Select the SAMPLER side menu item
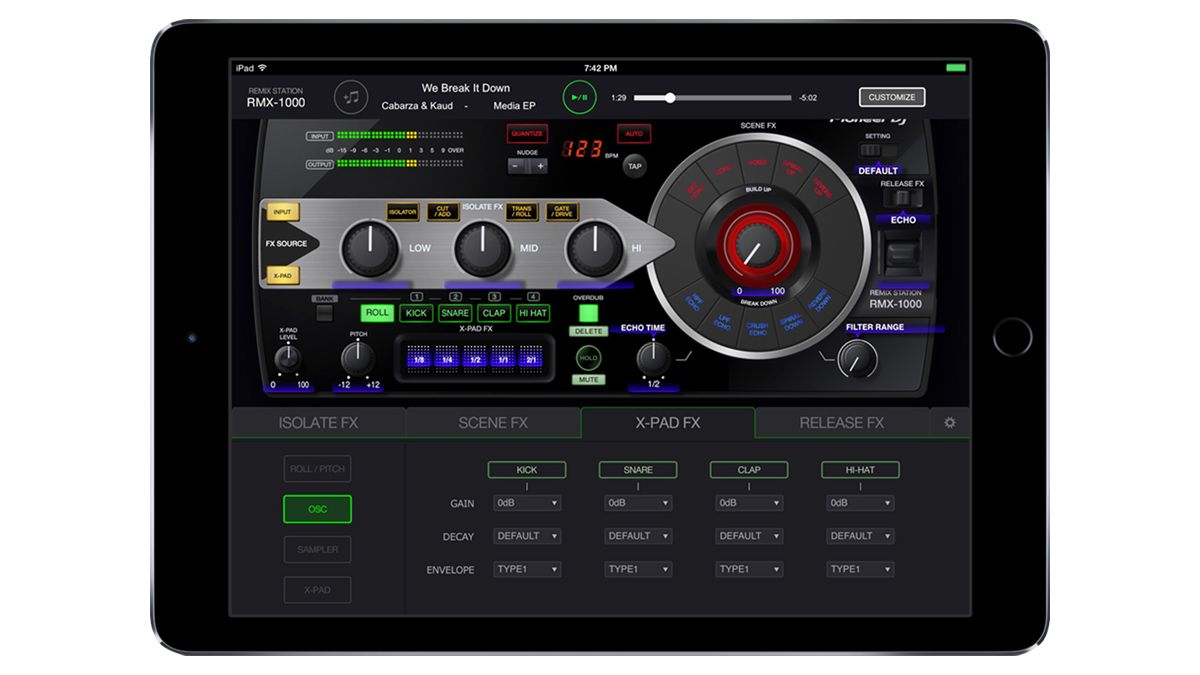Image resolution: width=1200 pixels, height=675 pixels. click(317, 549)
